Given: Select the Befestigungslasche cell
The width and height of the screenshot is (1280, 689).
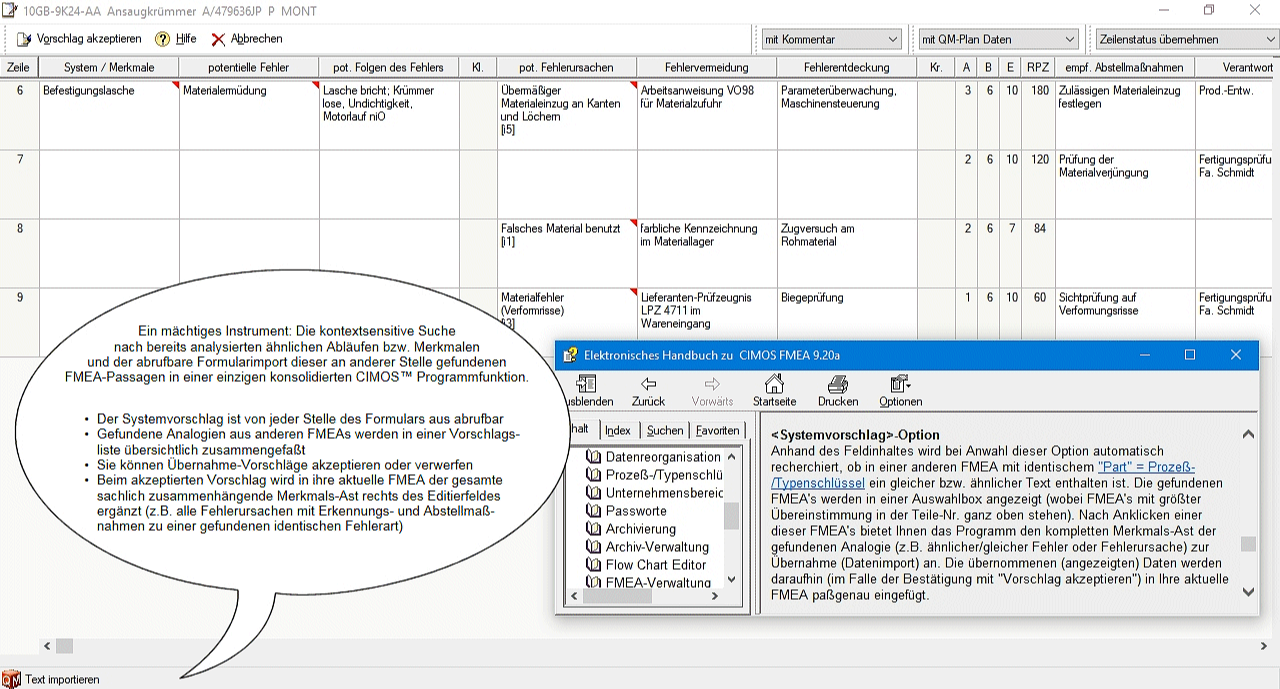Looking at the screenshot, I should pos(109,115).
